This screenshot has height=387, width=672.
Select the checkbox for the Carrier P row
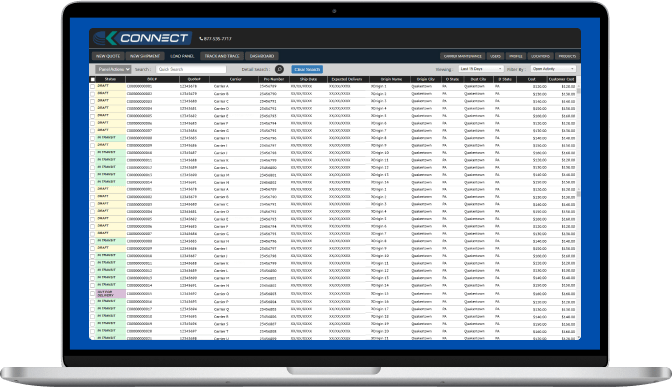coord(92,302)
